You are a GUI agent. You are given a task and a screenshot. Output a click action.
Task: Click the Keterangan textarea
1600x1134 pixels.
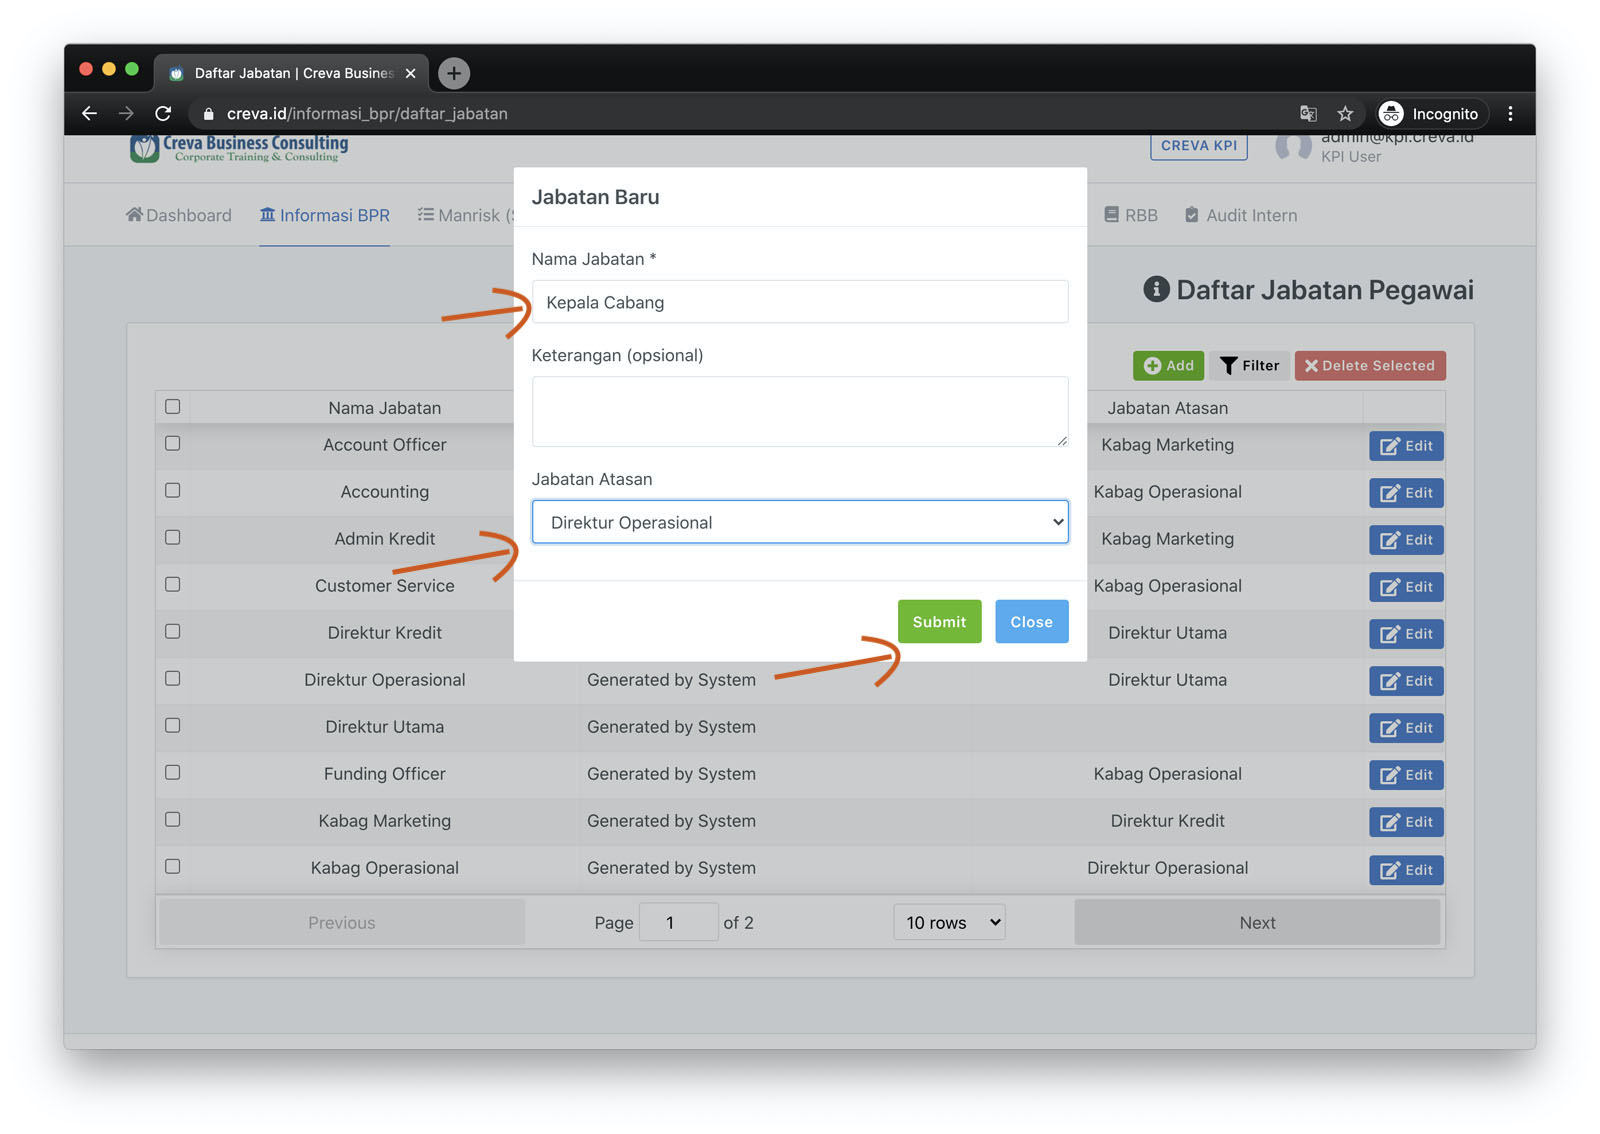(800, 411)
